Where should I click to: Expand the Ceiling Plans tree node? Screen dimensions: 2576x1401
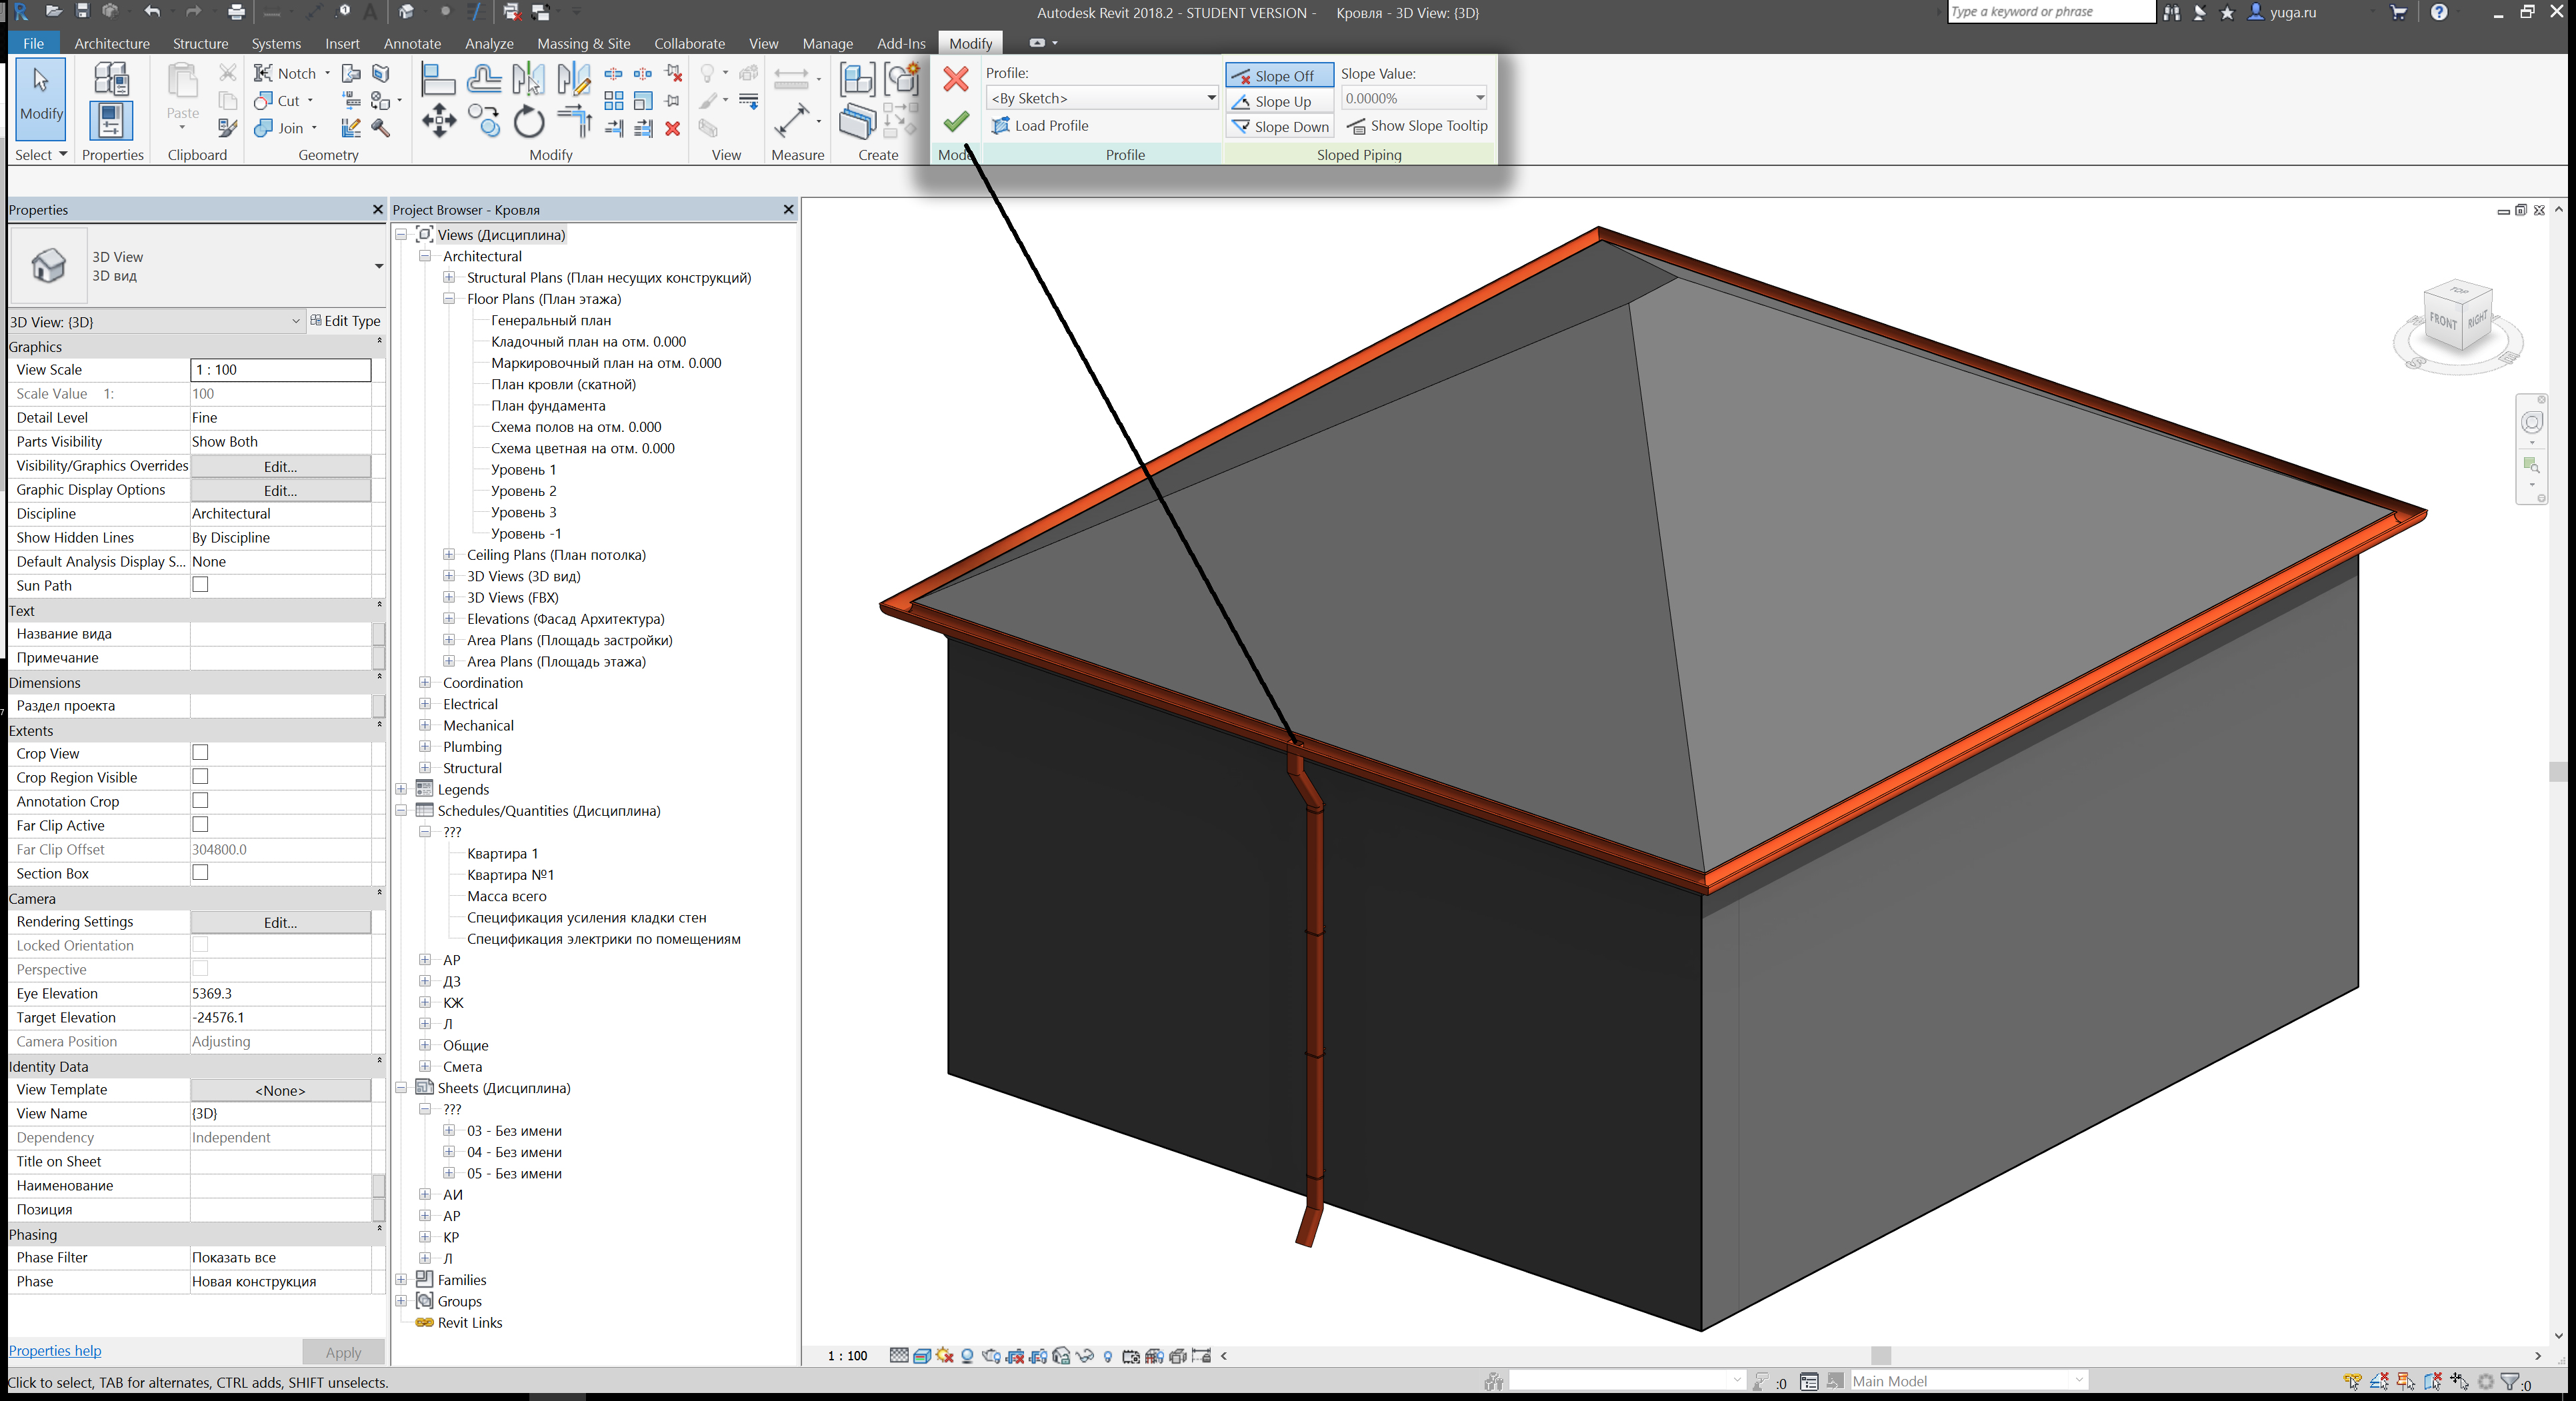pyautogui.click(x=449, y=555)
